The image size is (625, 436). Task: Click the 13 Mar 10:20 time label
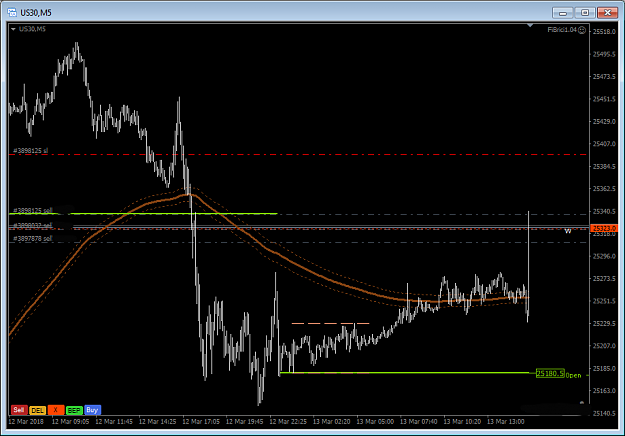pyautogui.click(x=462, y=421)
